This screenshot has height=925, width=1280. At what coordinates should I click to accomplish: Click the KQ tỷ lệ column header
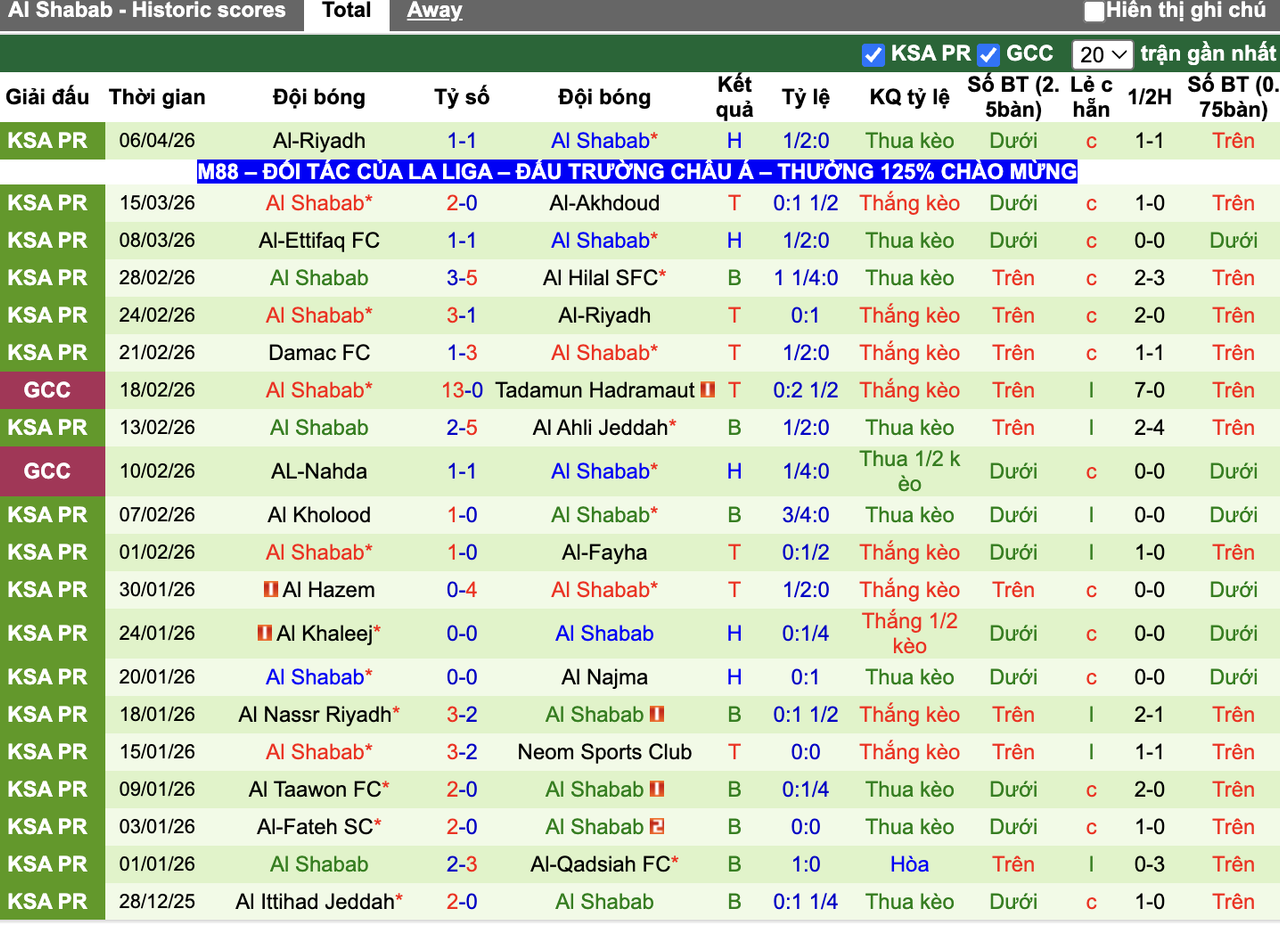[x=910, y=97]
